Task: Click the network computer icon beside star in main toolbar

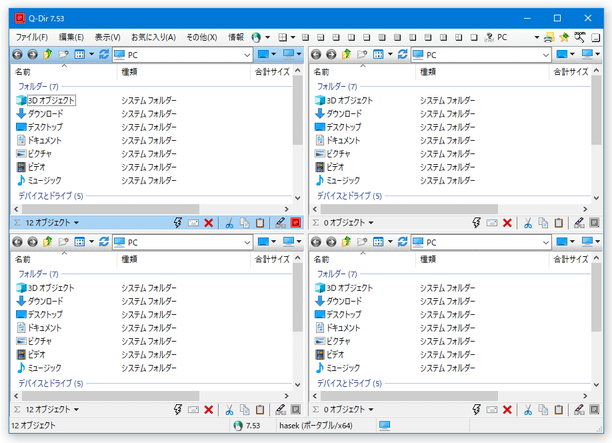Action: pyautogui.click(x=549, y=37)
